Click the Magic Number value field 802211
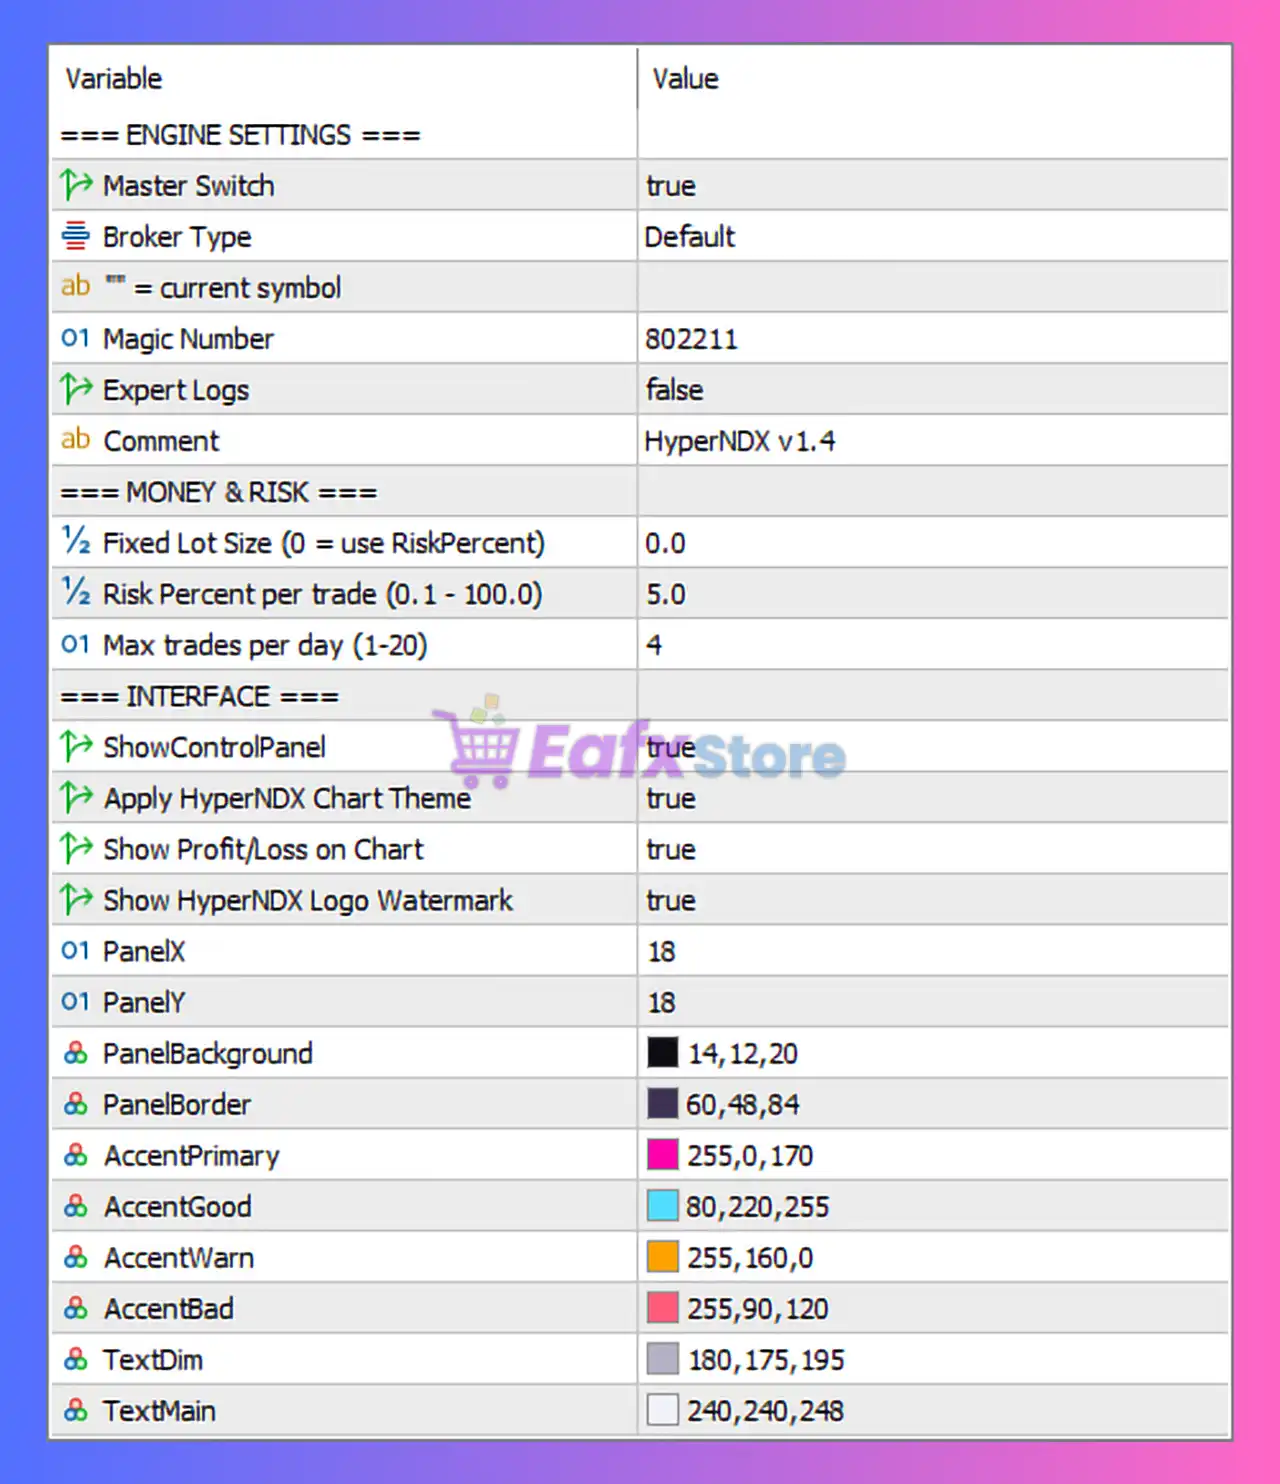 (693, 338)
